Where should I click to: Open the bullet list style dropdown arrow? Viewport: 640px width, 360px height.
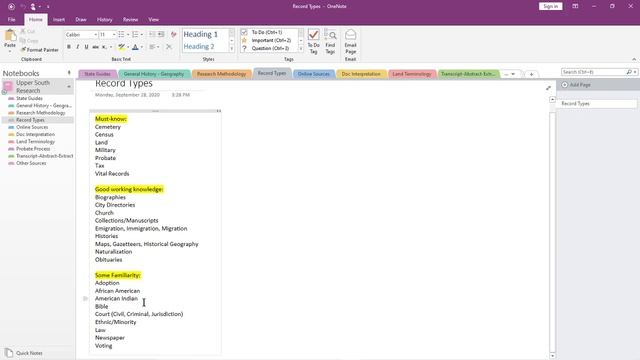coord(128,35)
